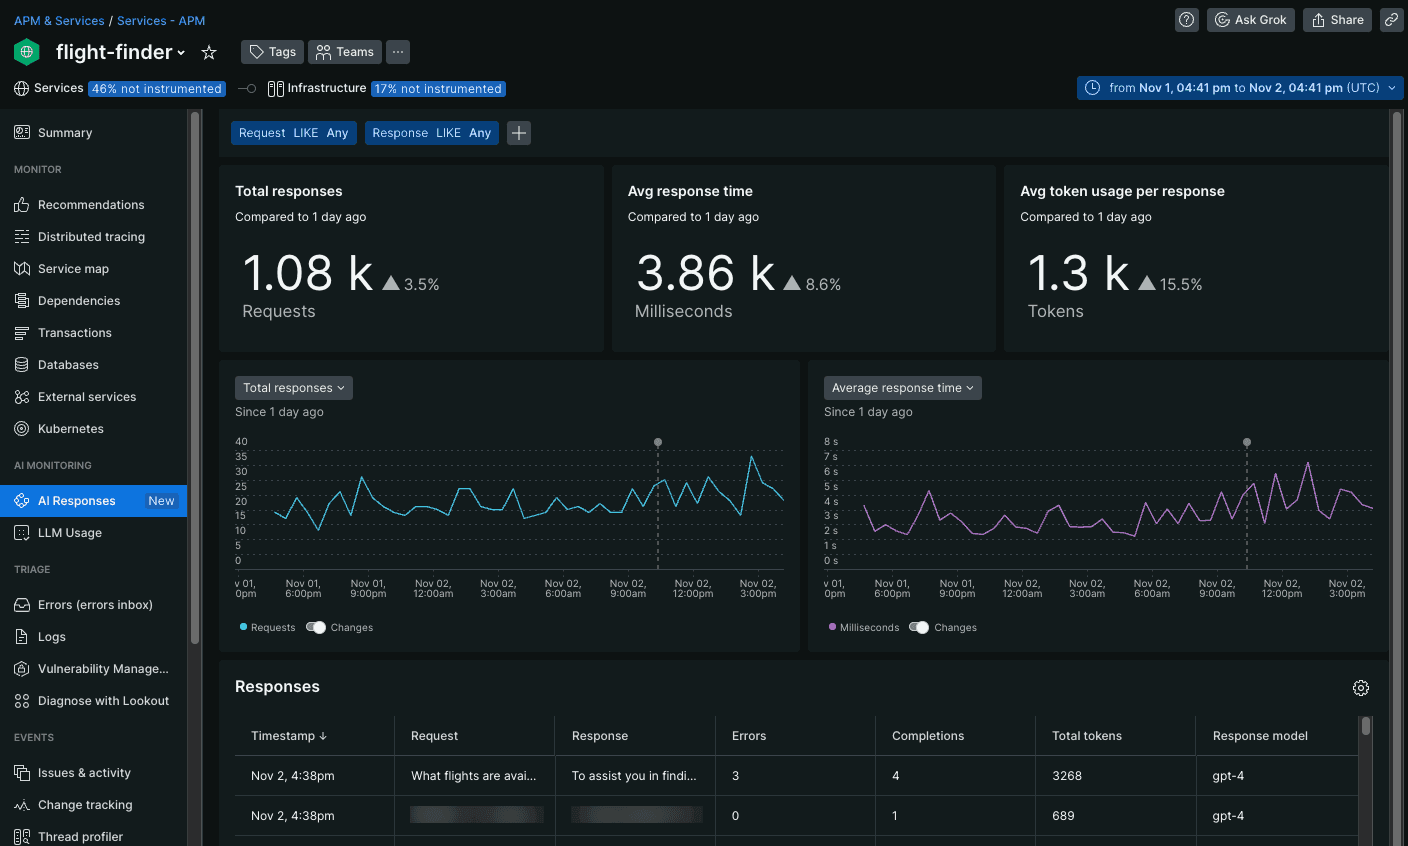Star the flight-finder service as favorite

point(208,52)
